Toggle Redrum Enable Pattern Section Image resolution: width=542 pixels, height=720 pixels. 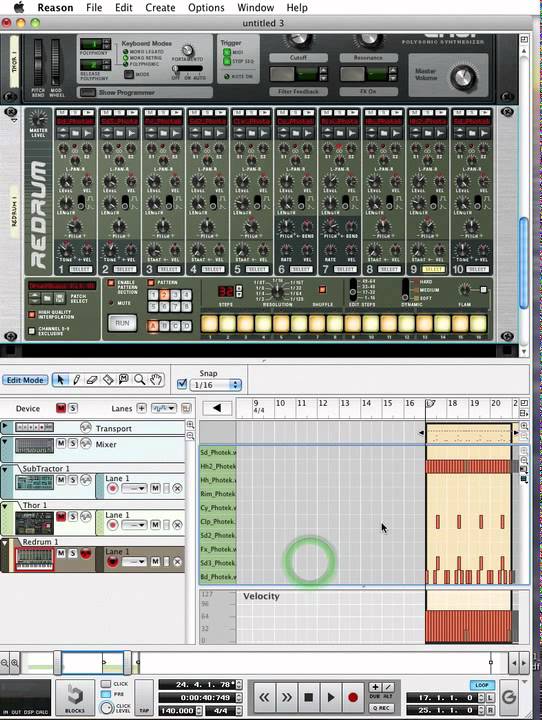pyautogui.click(x=111, y=283)
